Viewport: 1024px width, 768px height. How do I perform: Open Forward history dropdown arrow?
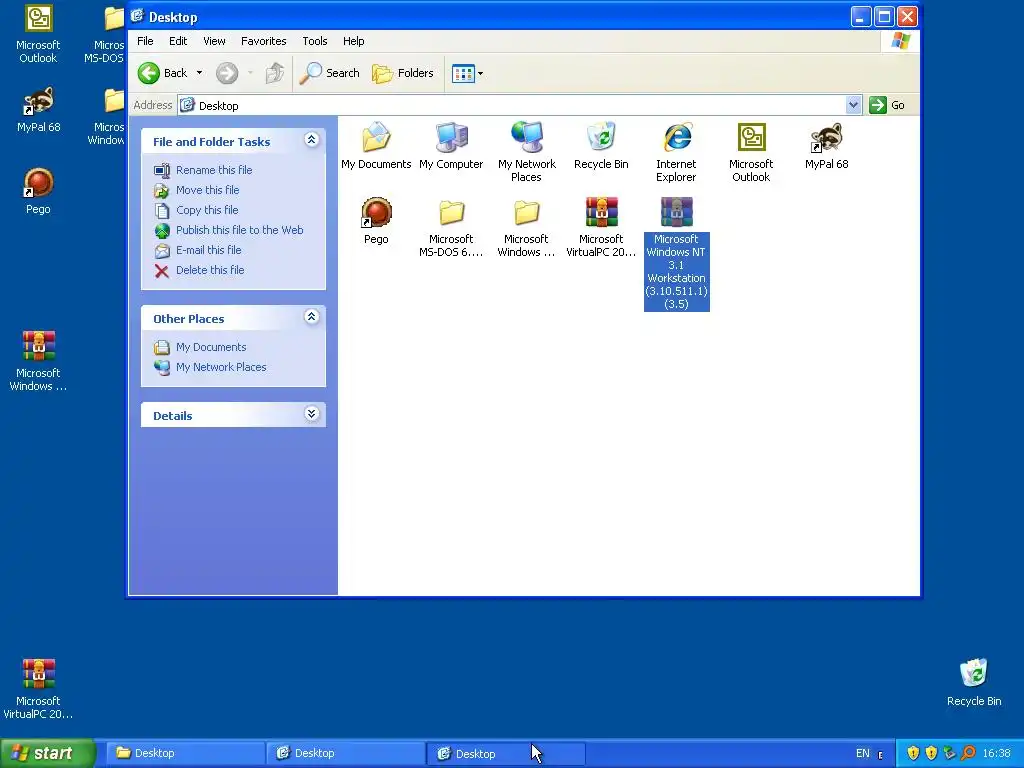[x=250, y=73]
